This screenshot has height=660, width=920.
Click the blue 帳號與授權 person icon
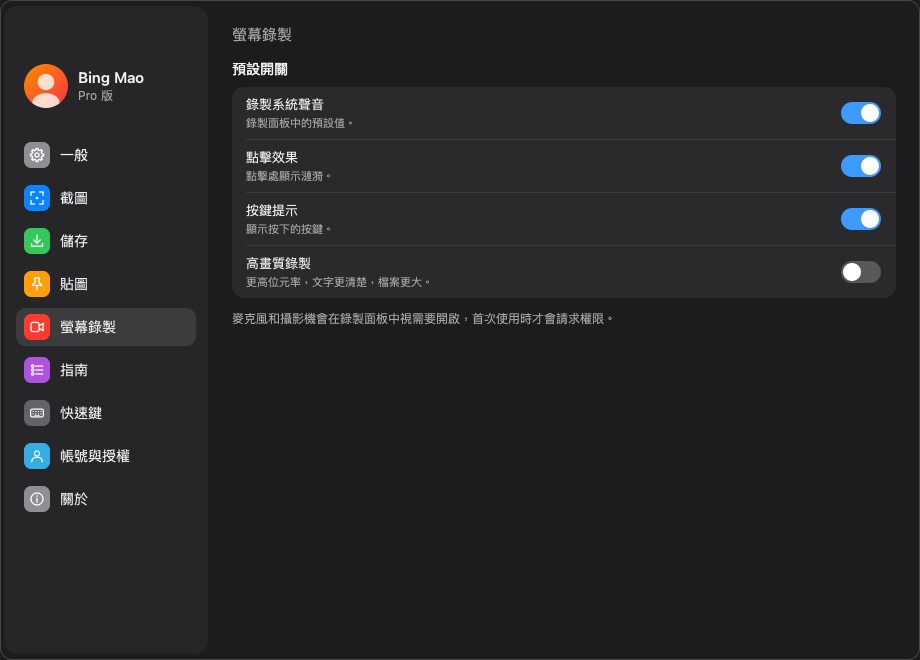point(37,456)
